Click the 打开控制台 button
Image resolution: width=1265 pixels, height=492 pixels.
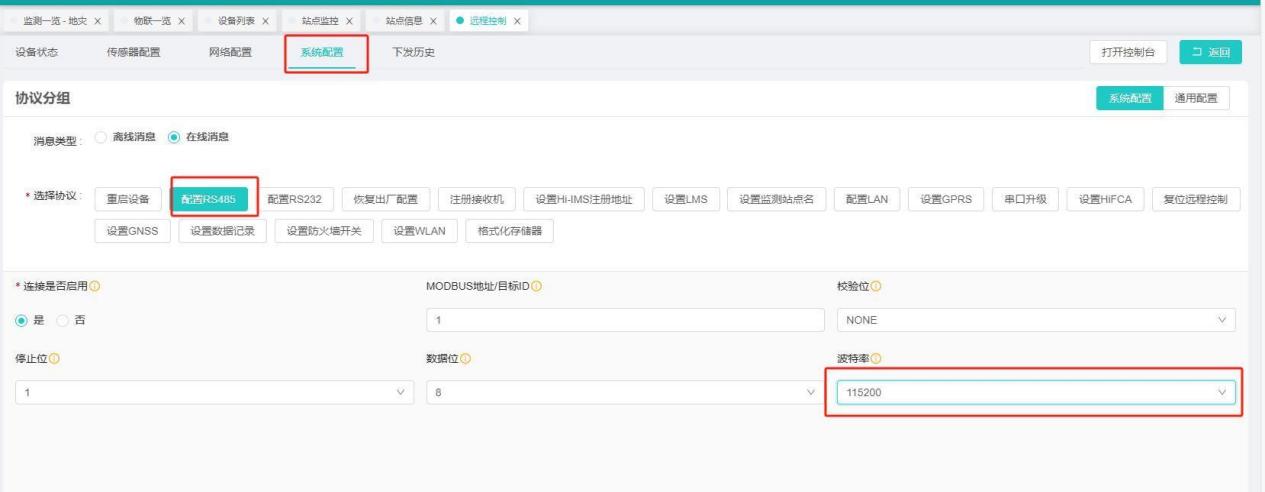(1128, 53)
